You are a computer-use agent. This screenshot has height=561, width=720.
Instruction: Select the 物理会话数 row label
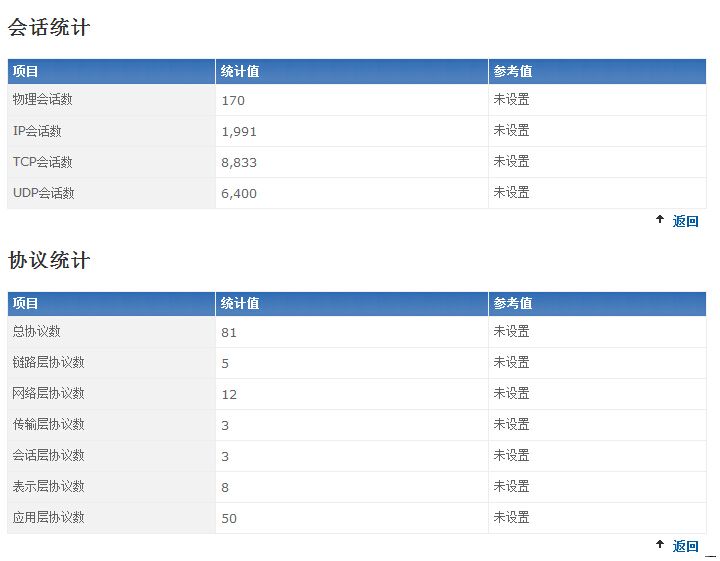click(42, 99)
